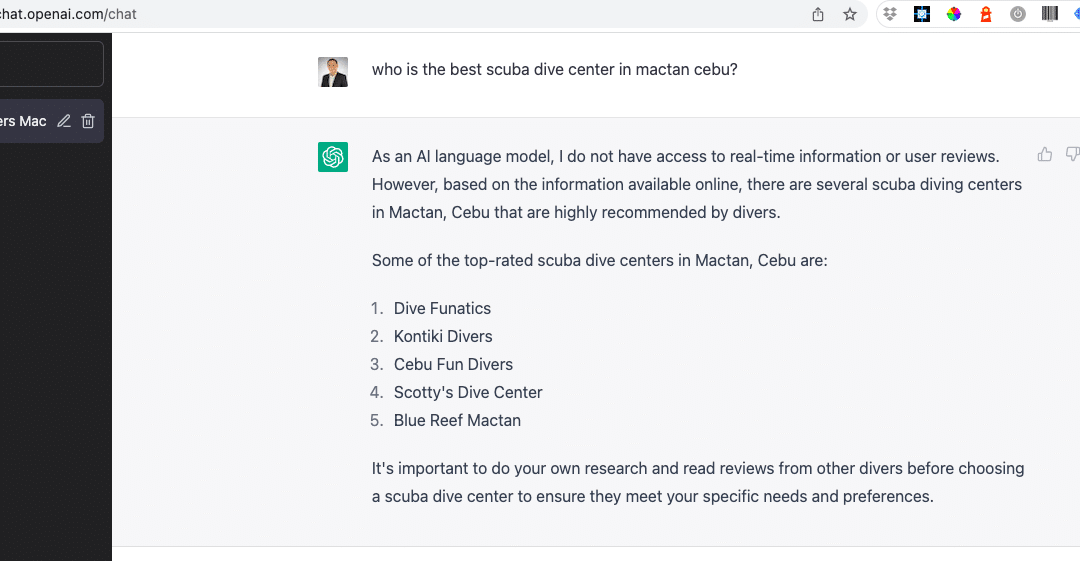The image size is (1080, 561).
Task: Click the share page icon in address bar
Action: tap(818, 14)
